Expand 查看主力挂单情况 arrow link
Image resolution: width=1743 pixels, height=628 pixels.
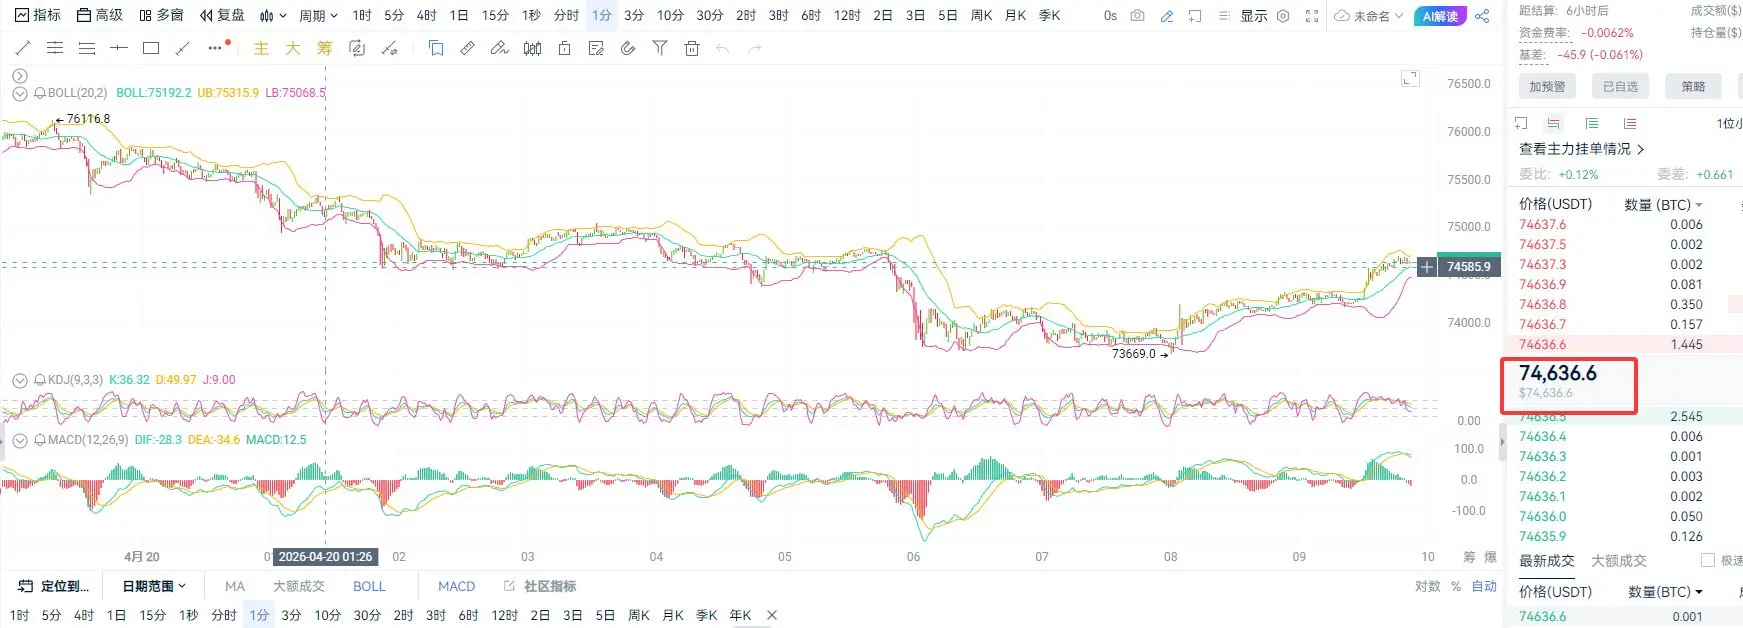click(1582, 149)
